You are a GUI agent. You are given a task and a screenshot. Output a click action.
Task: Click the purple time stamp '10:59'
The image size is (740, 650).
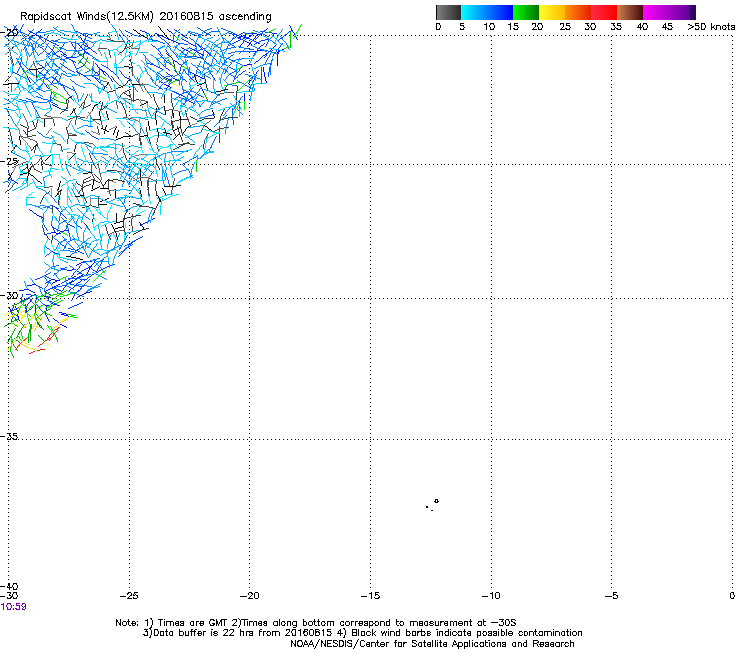click(x=13, y=607)
